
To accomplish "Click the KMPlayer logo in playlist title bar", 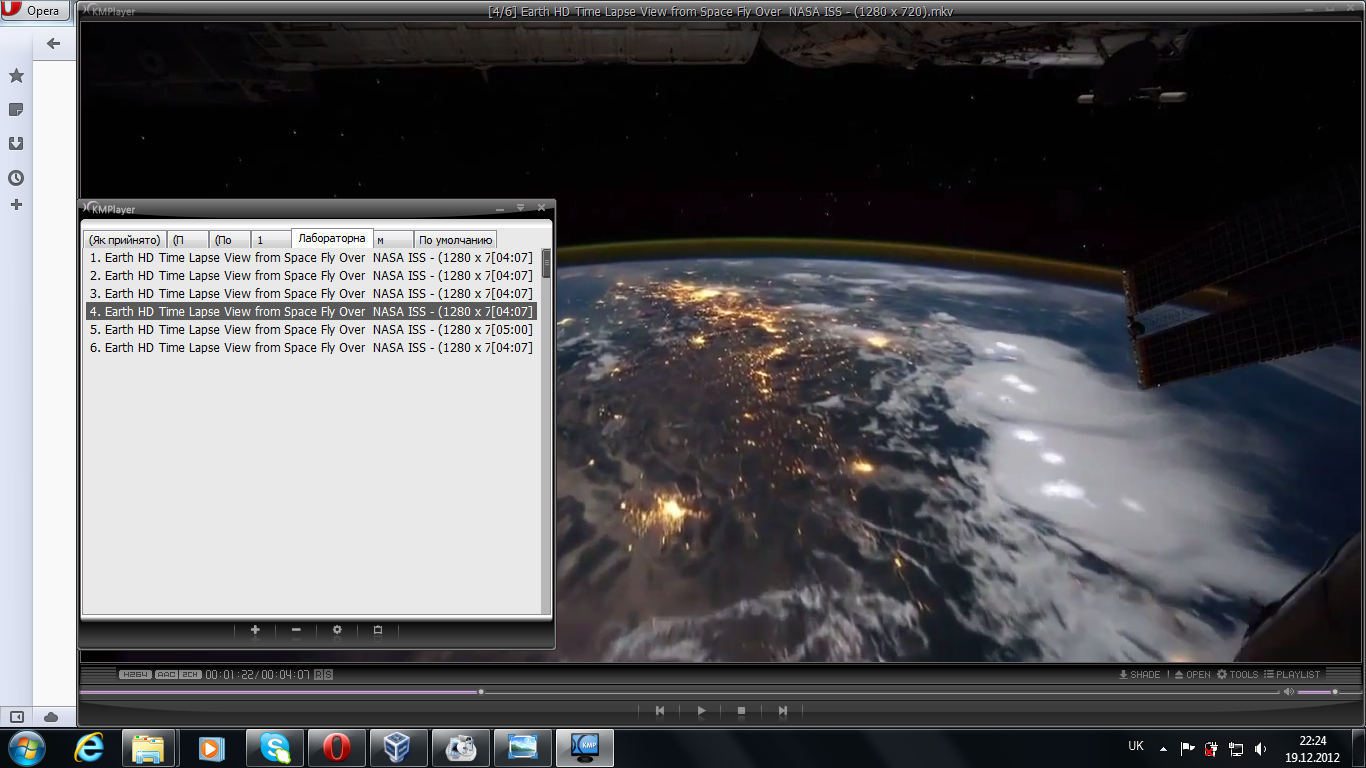I will (109, 208).
